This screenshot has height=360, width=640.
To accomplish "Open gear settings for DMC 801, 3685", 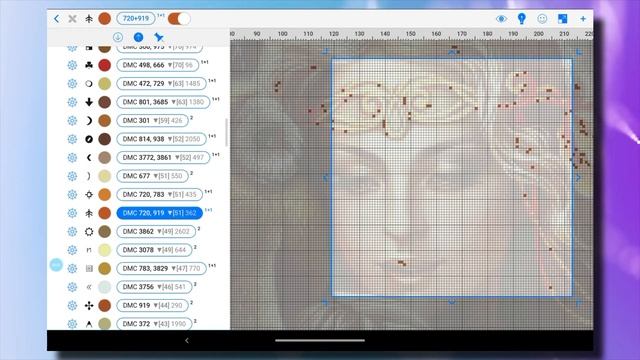I will point(72,102).
